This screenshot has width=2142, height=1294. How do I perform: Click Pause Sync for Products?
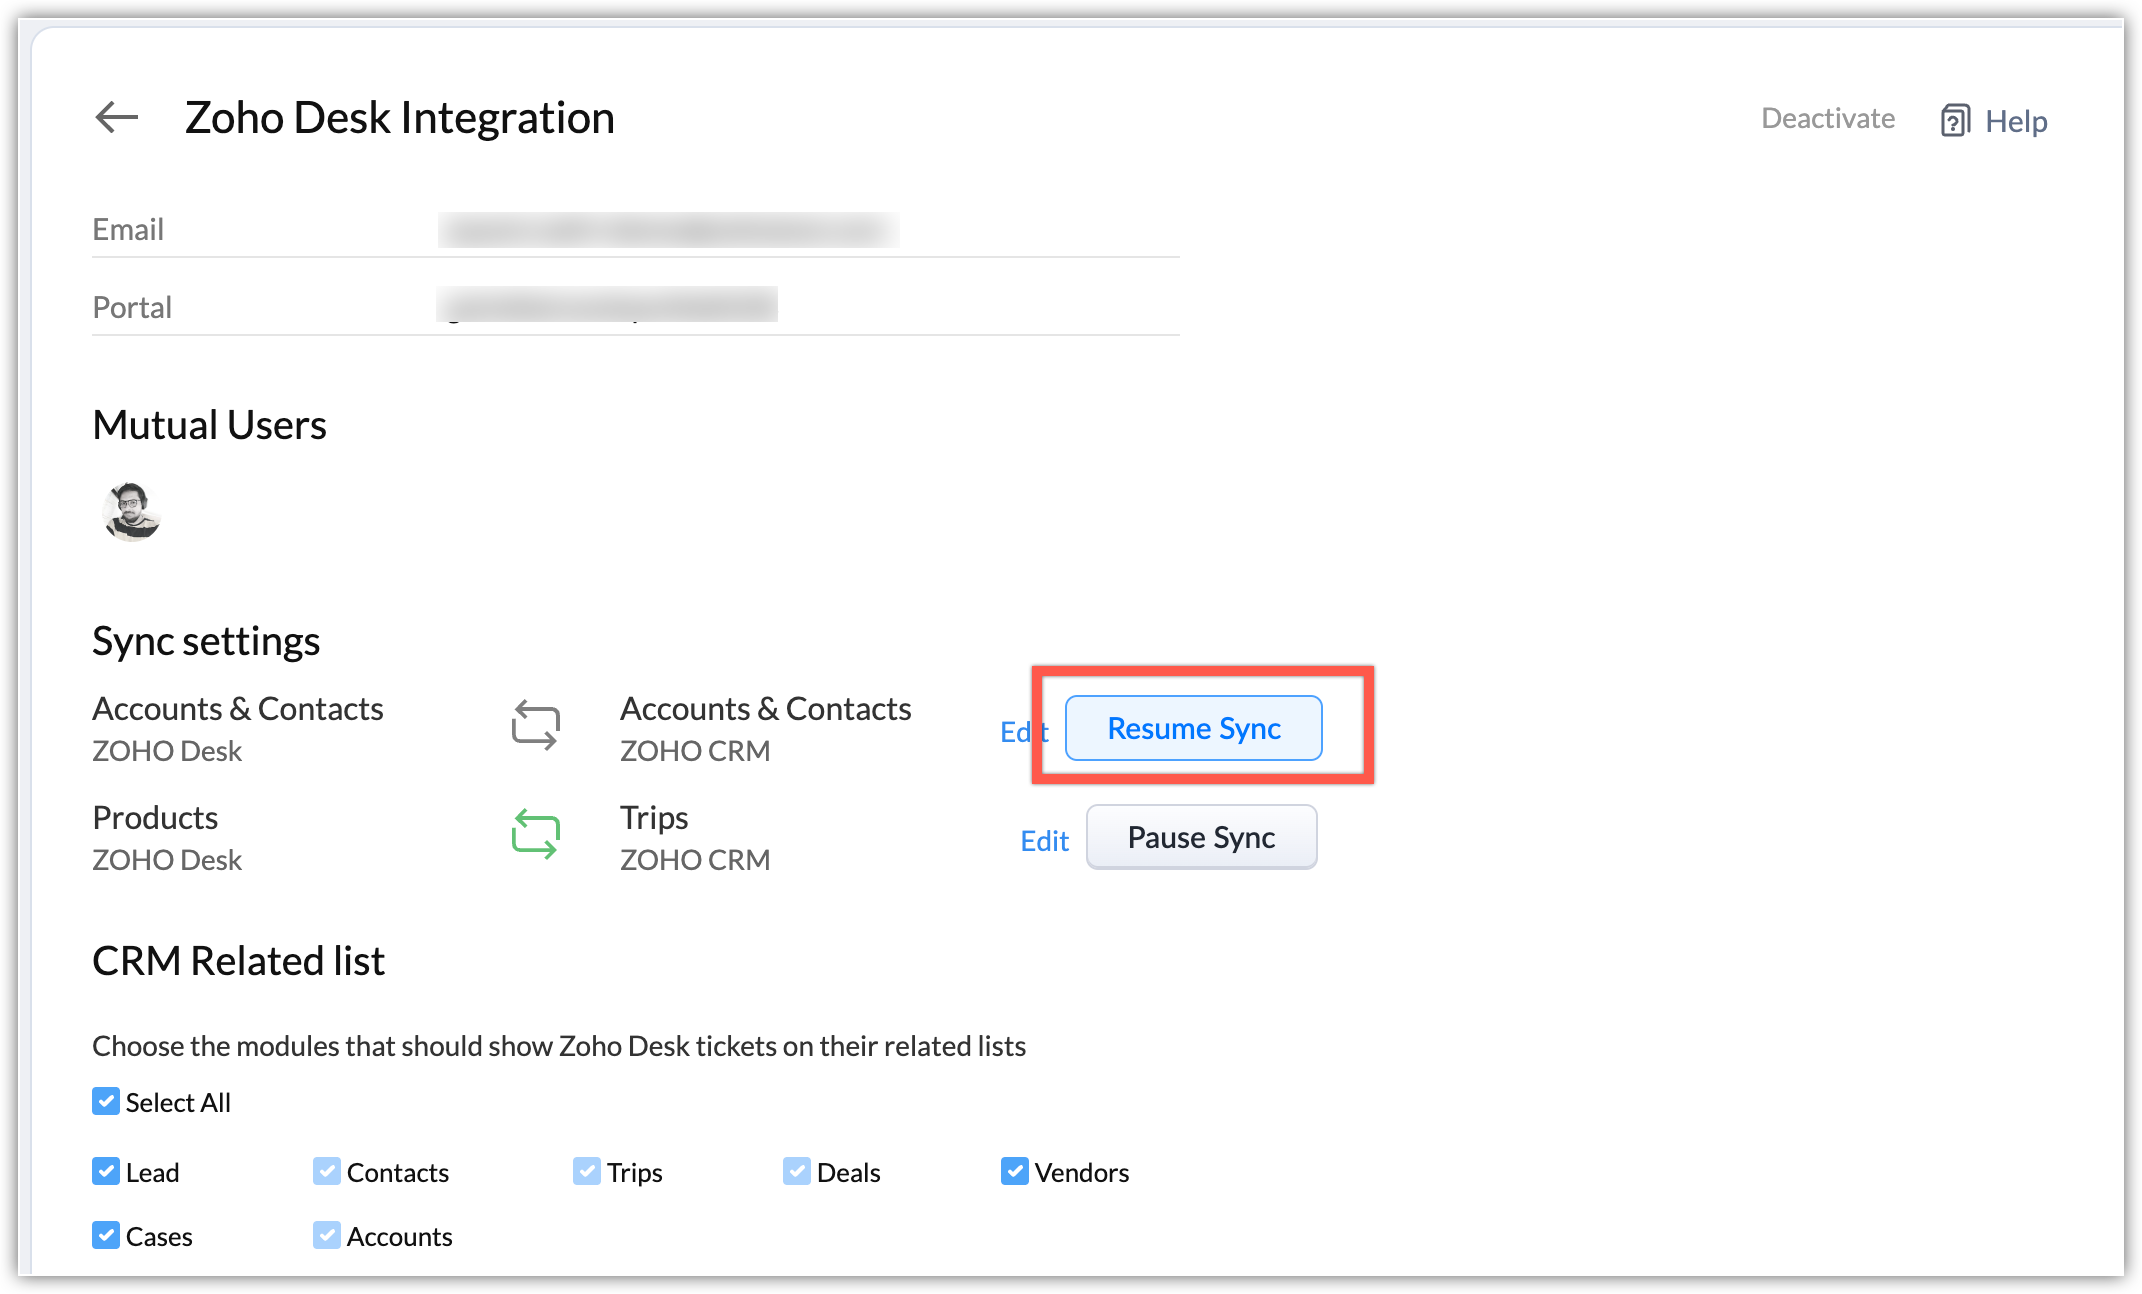(1201, 838)
